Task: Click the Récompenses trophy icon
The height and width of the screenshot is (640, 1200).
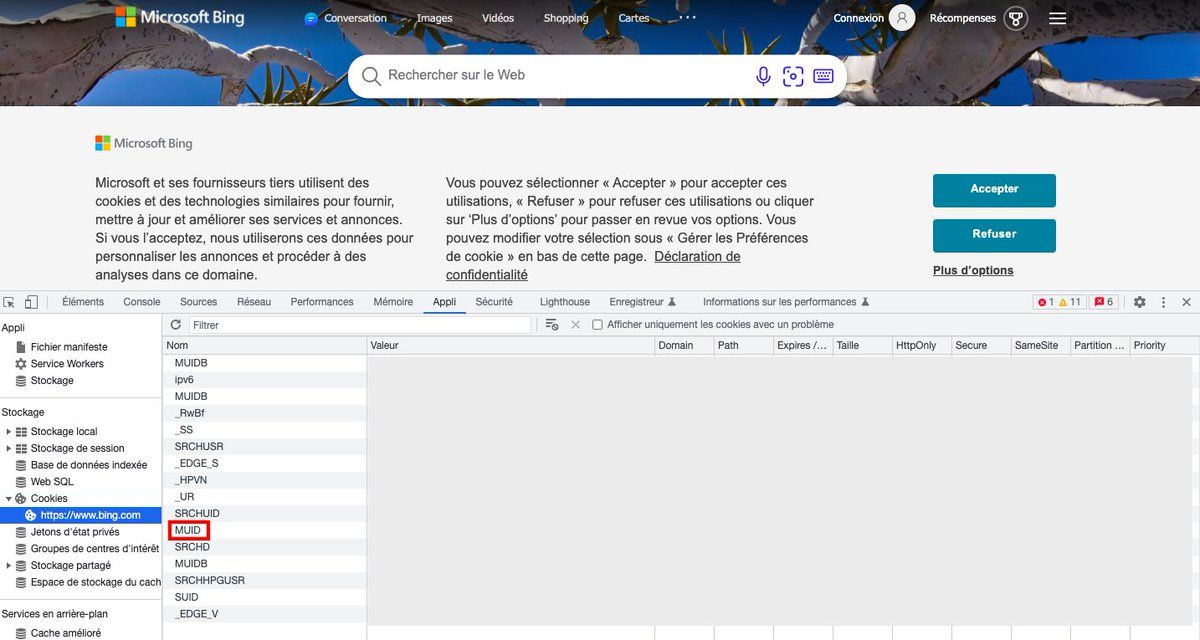Action: click(x=1016, y=18)
